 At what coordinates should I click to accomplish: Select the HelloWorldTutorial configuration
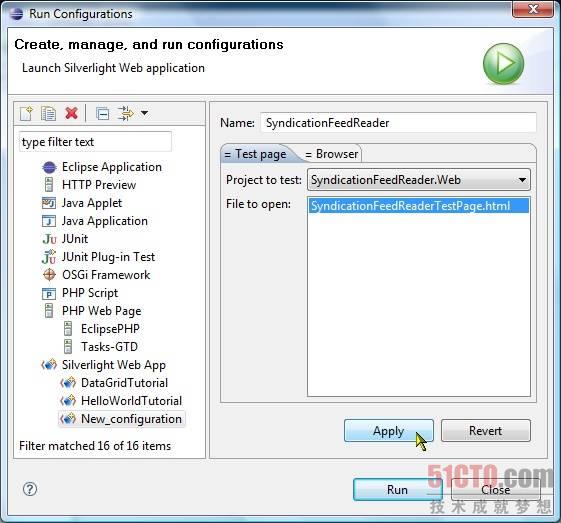coord(131,401)
